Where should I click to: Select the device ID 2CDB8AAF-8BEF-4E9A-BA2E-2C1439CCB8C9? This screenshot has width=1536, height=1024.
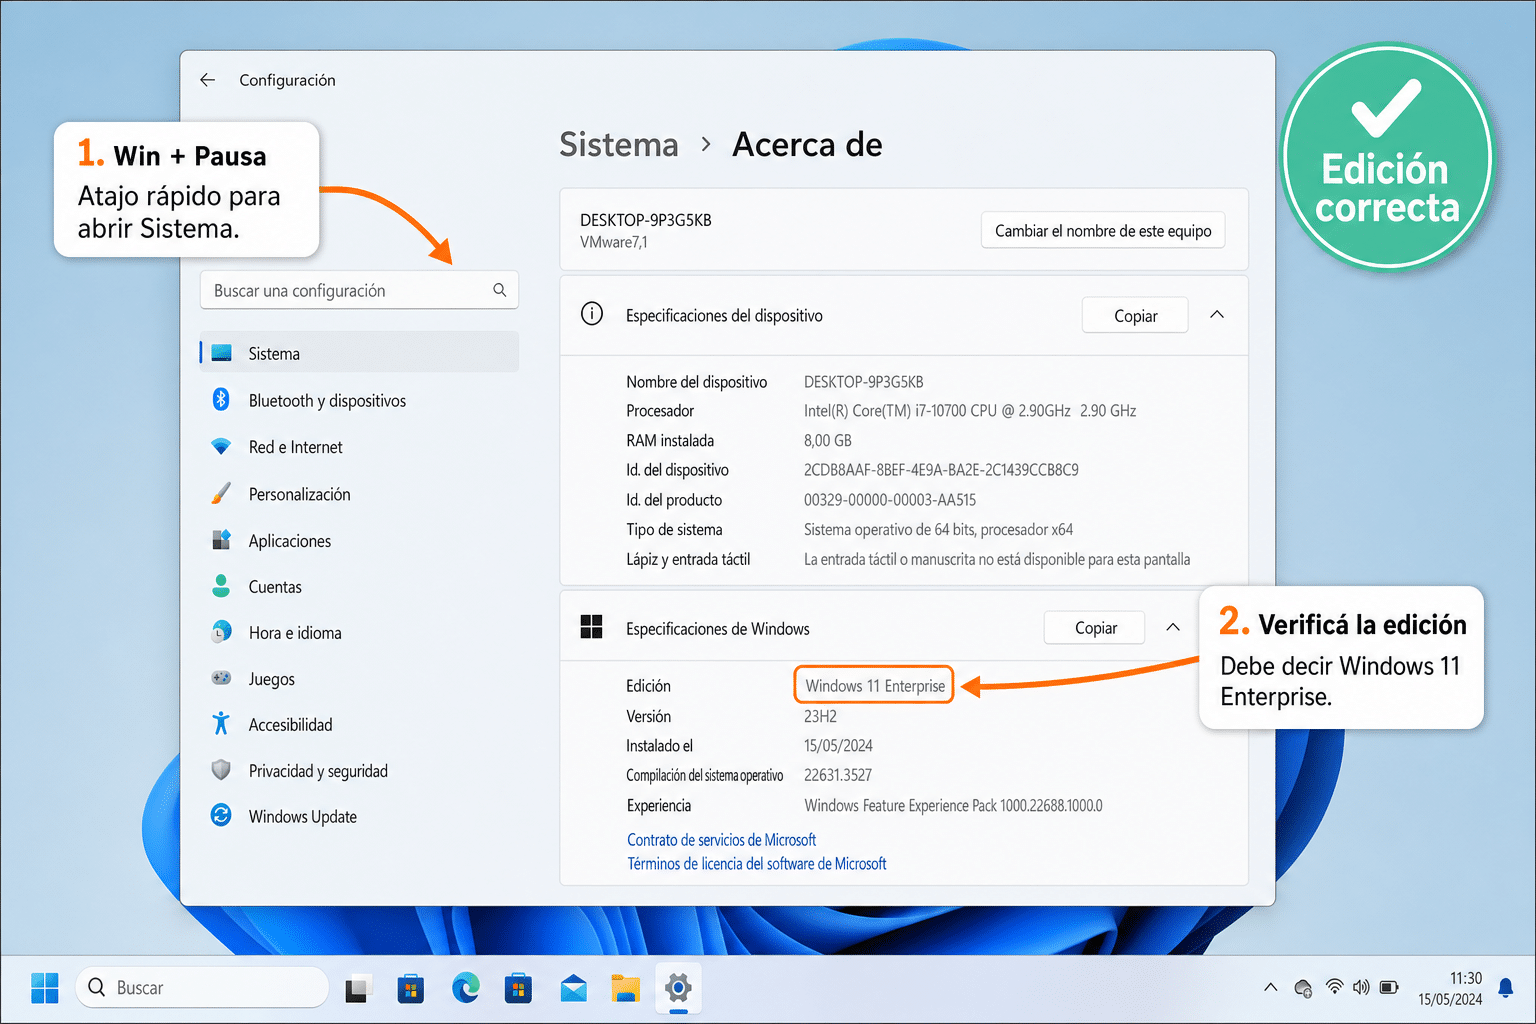(x=941, y=470)
